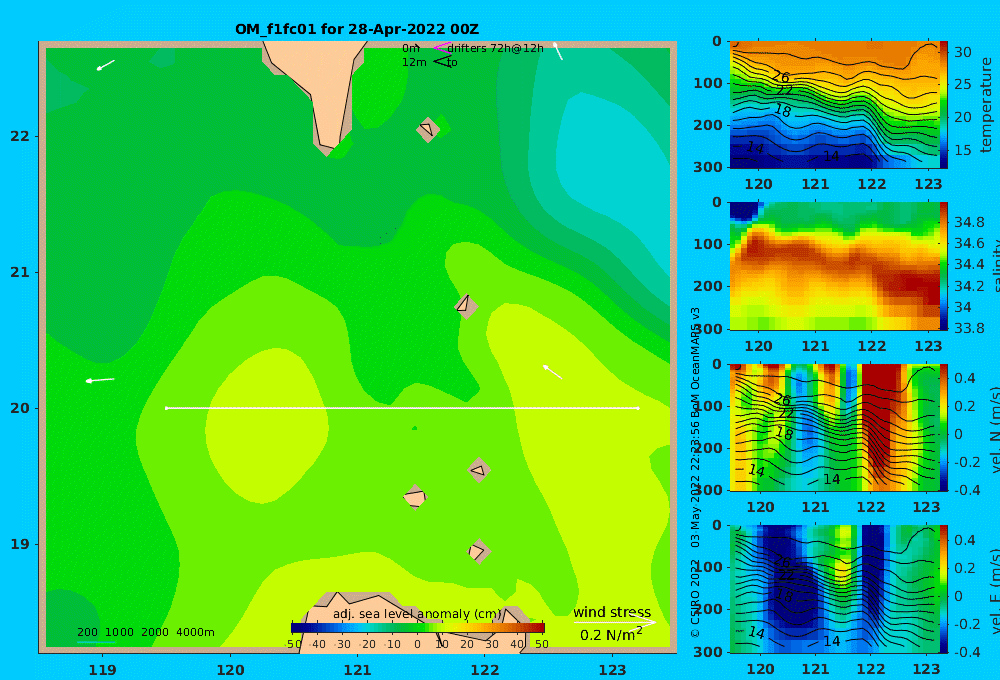Viewport: 1000px width, 680px height.
Task: Click the '34.8' tick on salinity colorbar
Action: pyautogui.click(x=969, y=222)
